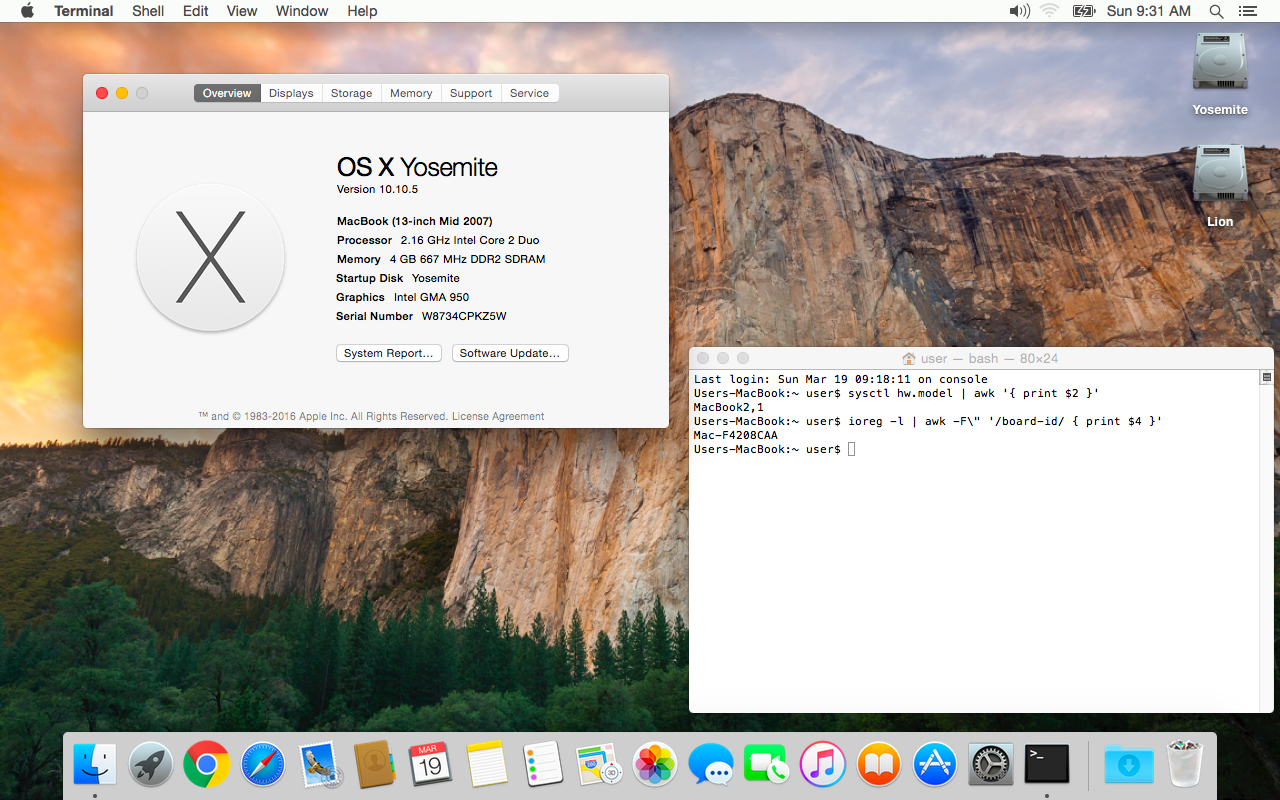Click the volume icon in menu bar
The image size is (1280, 800).
[x=1019, y=11]
